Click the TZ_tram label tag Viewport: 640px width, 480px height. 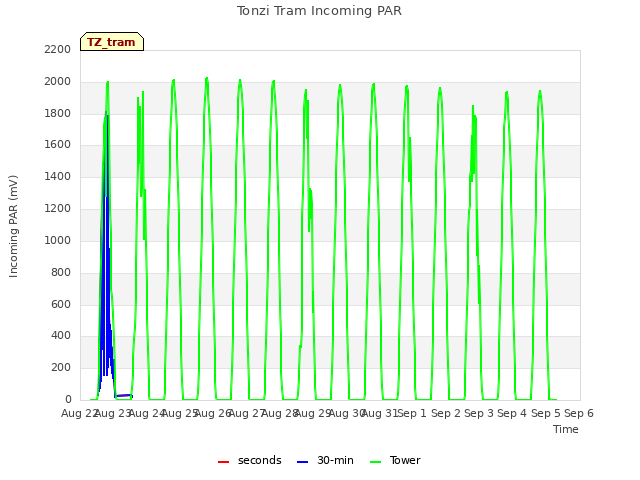(x=112, y=42)
